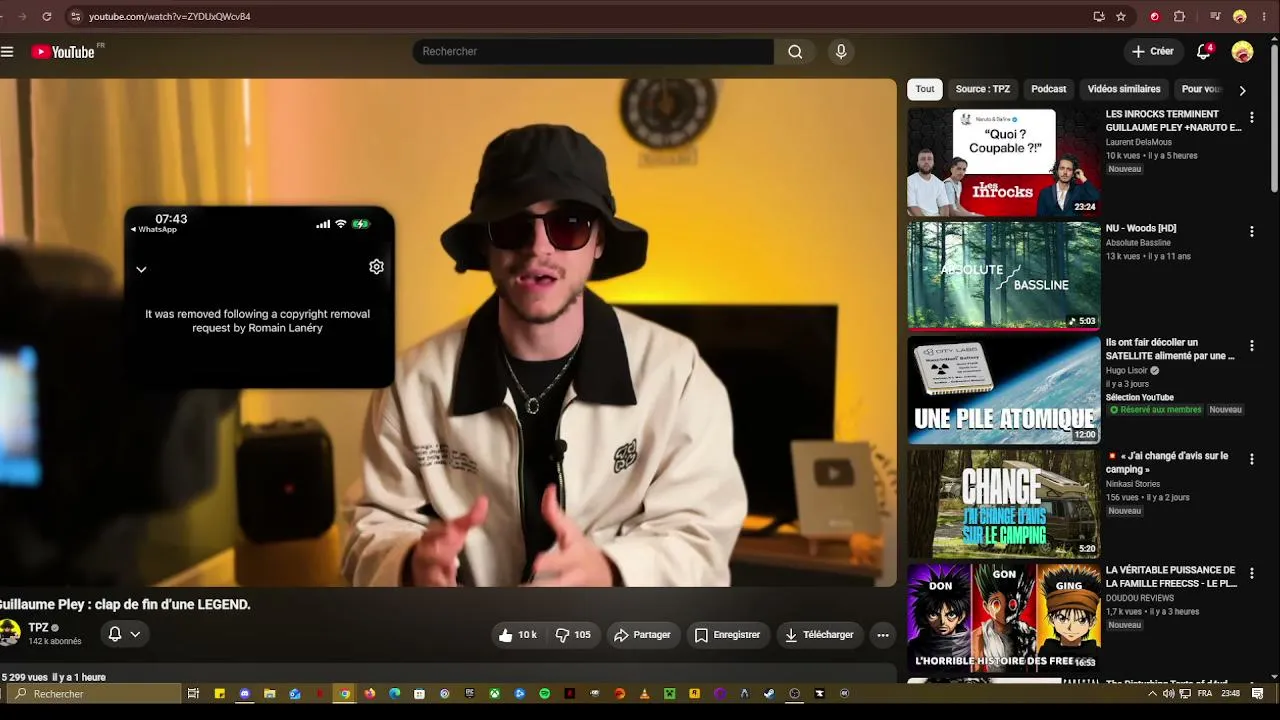Click the Enregistrer button
1280x720 pixels.
click(727, 635)
